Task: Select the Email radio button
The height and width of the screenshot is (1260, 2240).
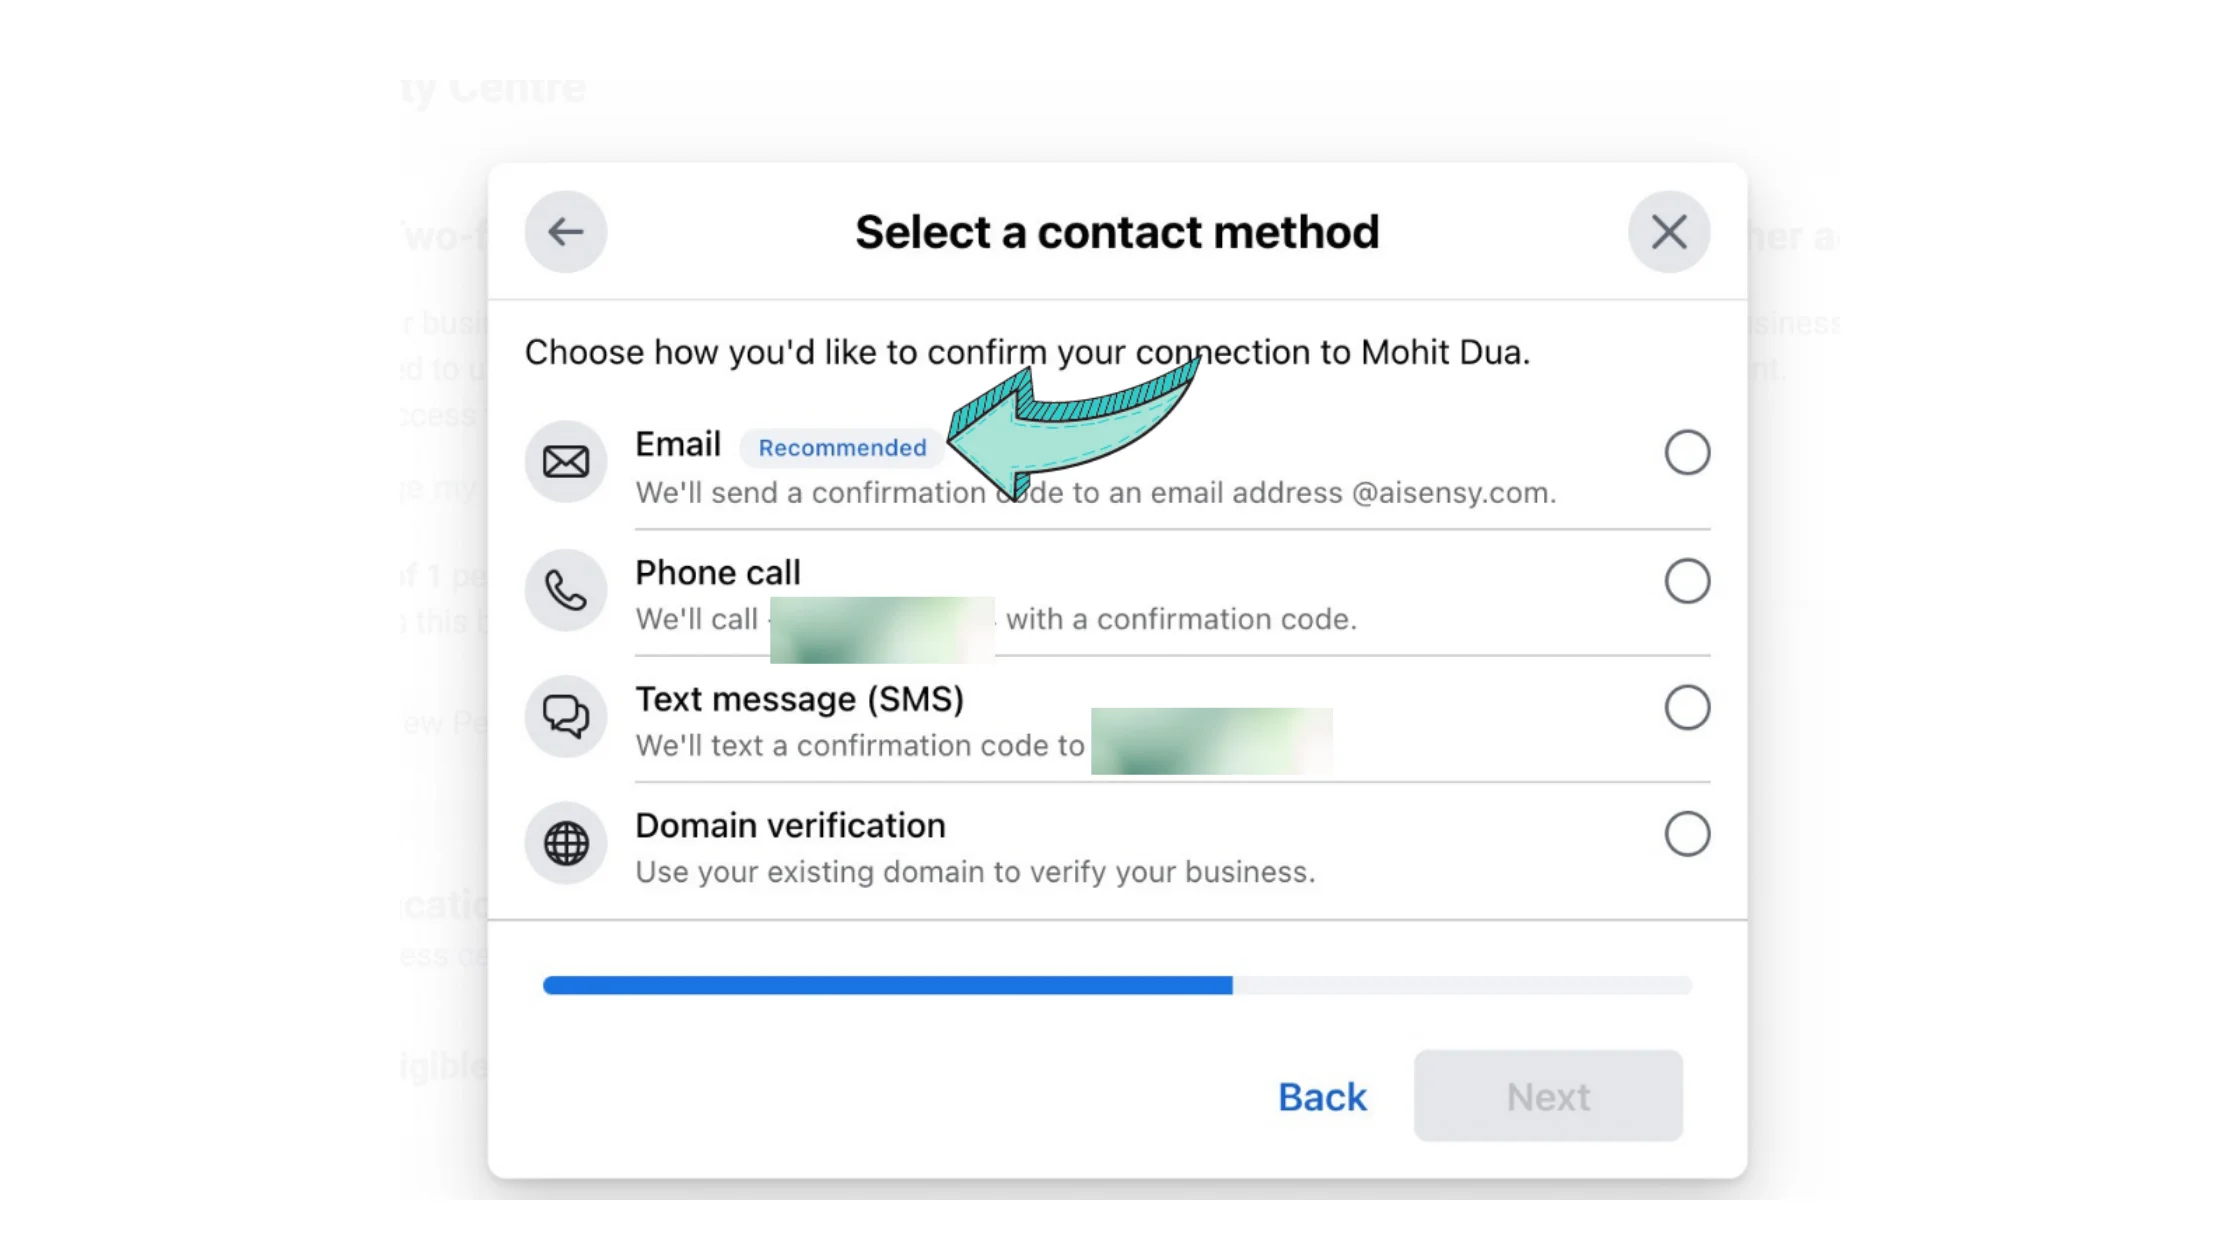Action: [1687, 452]
